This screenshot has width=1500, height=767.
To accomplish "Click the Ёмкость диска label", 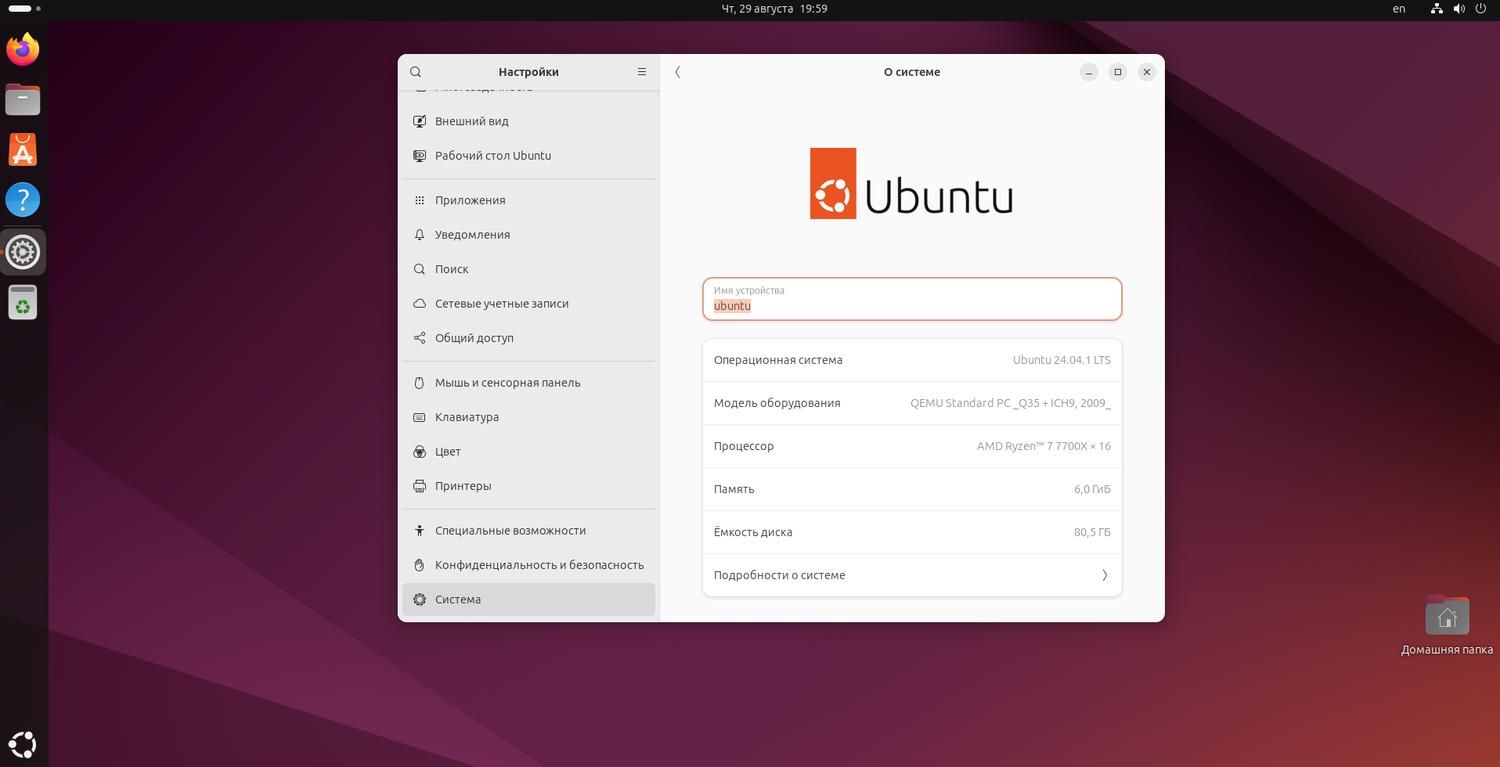I will tap(753, 532).
